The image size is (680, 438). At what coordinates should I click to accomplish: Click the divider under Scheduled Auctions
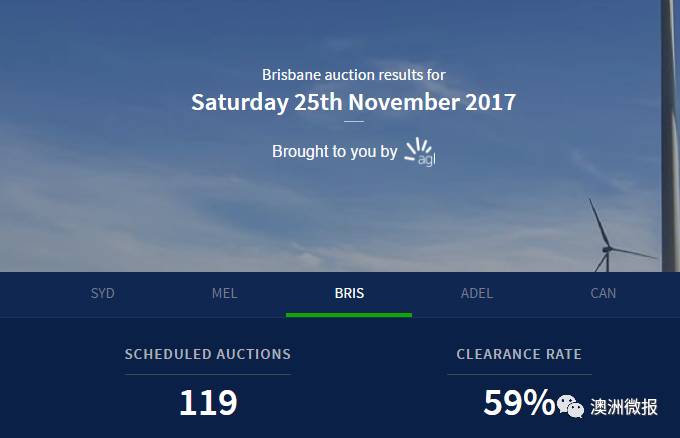tap(208, 374)
